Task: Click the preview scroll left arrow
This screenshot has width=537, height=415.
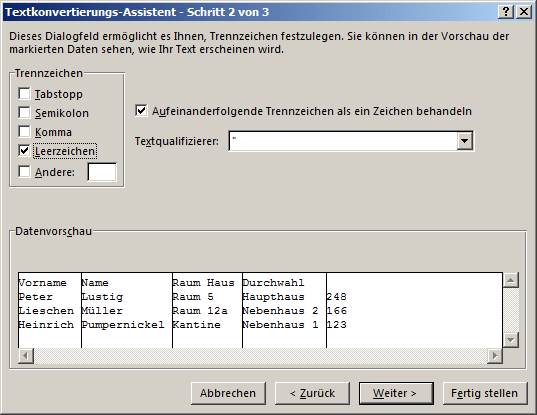Action: tap(26, 356)
